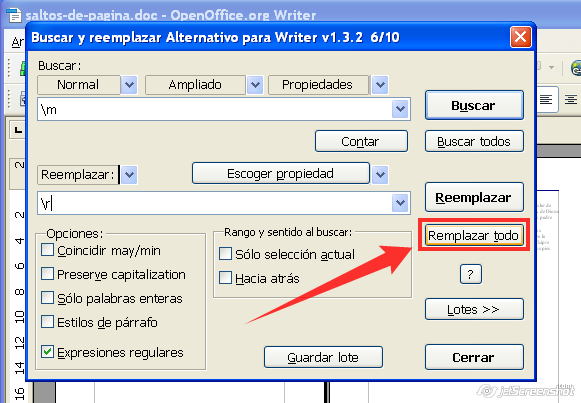Tick Preserve capitalization checkbox

[x=47, y=274]
